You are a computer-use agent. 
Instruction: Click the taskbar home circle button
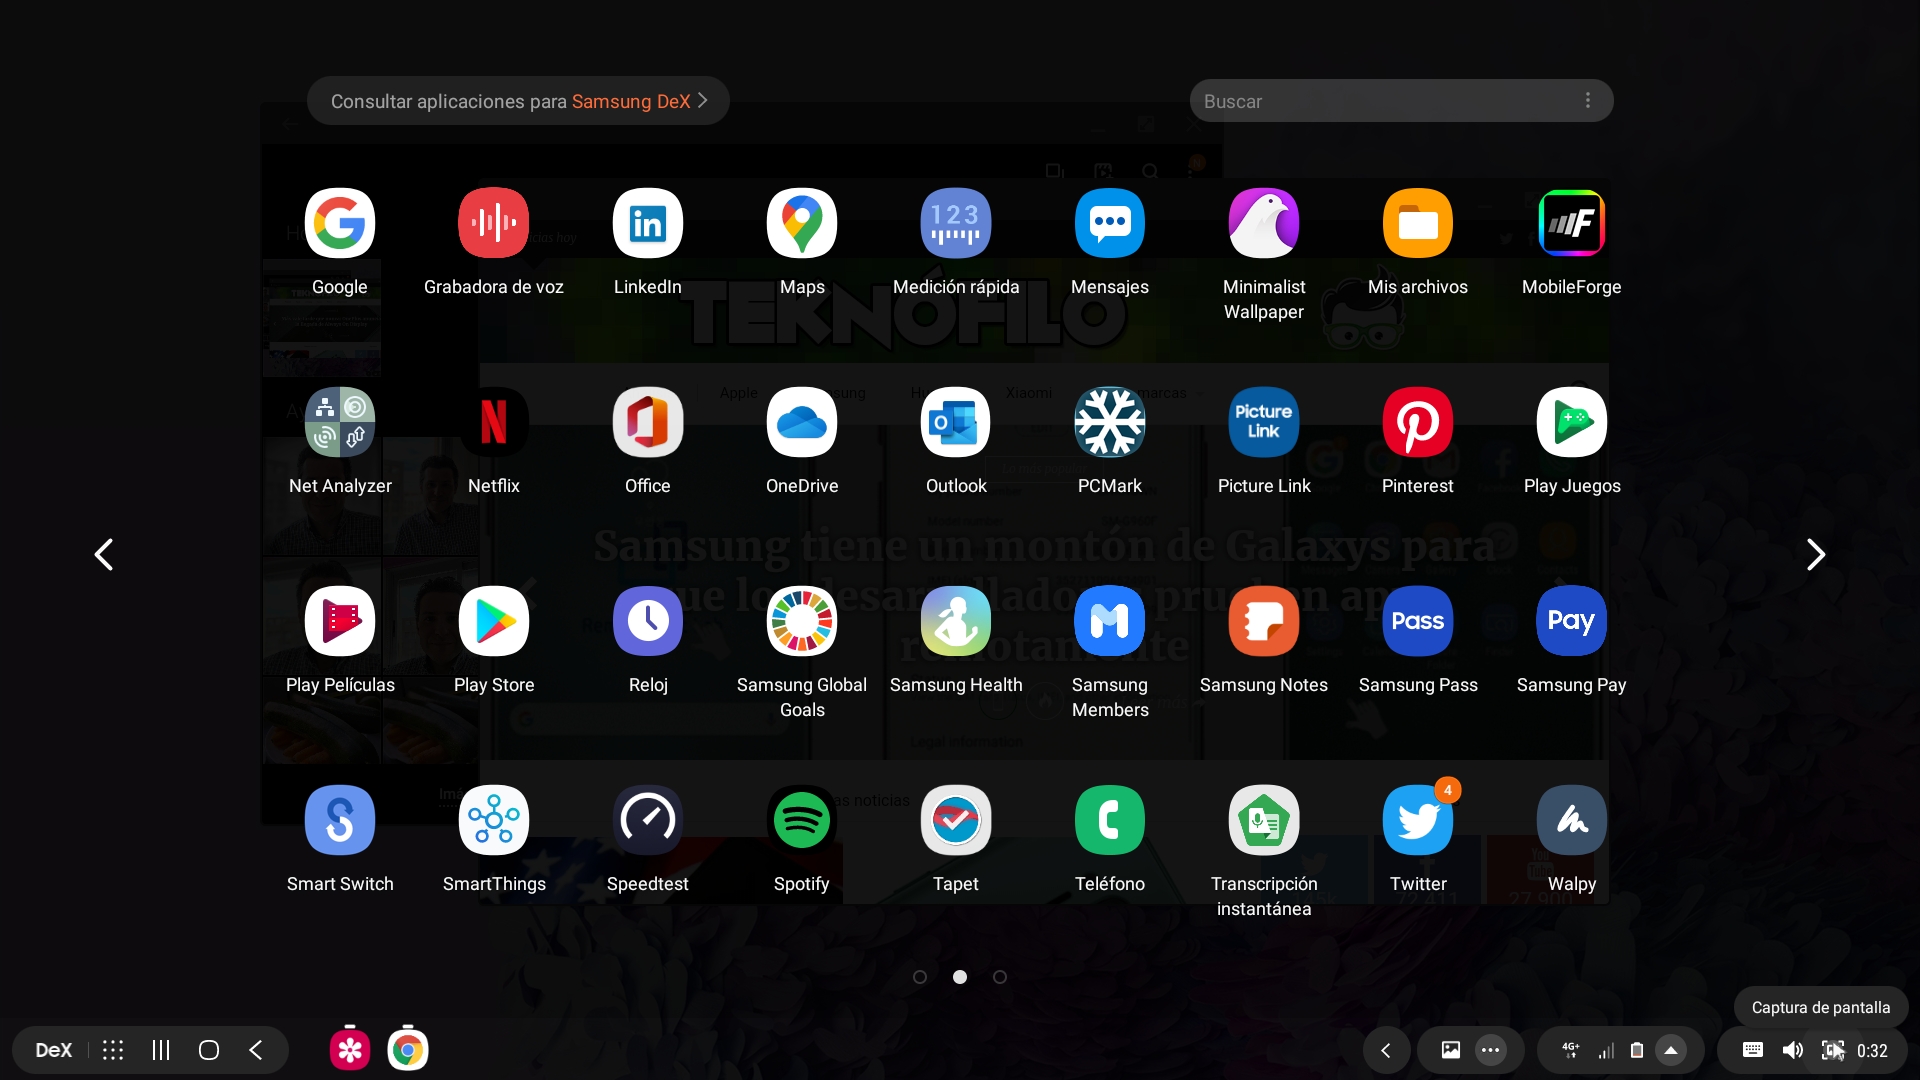coord(209,1050)
